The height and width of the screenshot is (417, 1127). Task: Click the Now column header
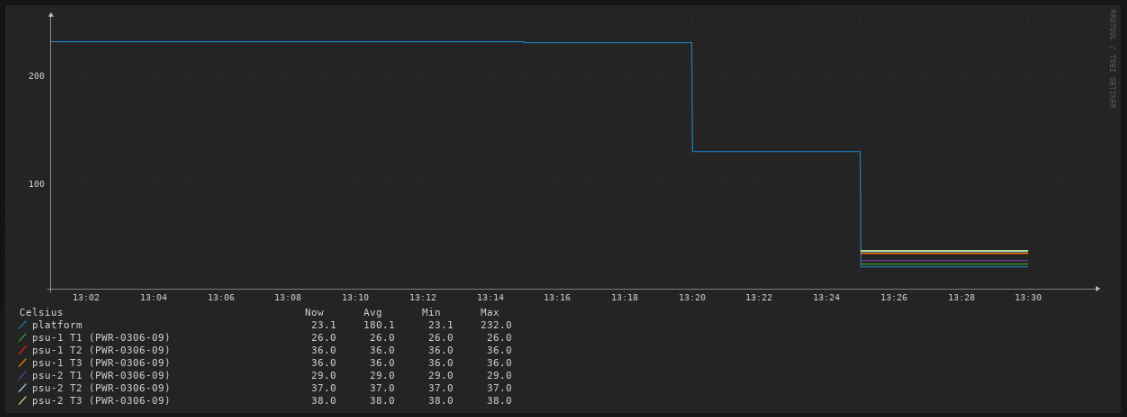[314, 313]
